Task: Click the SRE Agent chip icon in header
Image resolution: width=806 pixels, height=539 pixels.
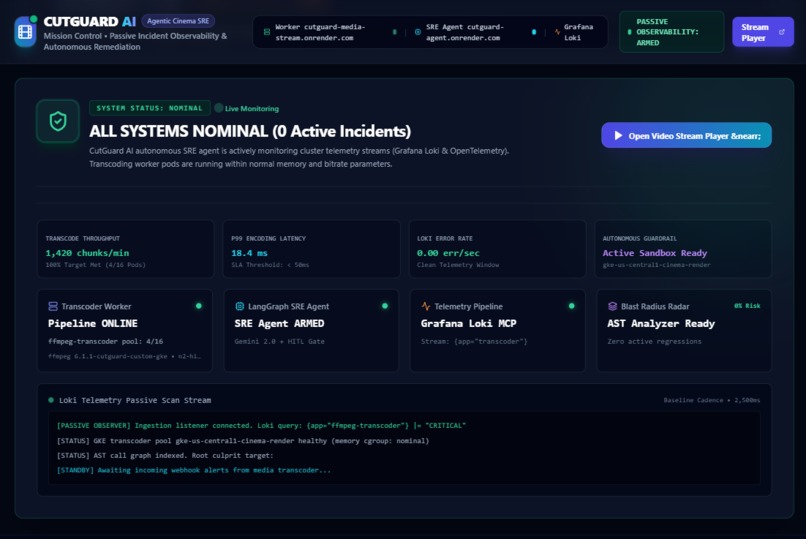Action: (417, 32)
